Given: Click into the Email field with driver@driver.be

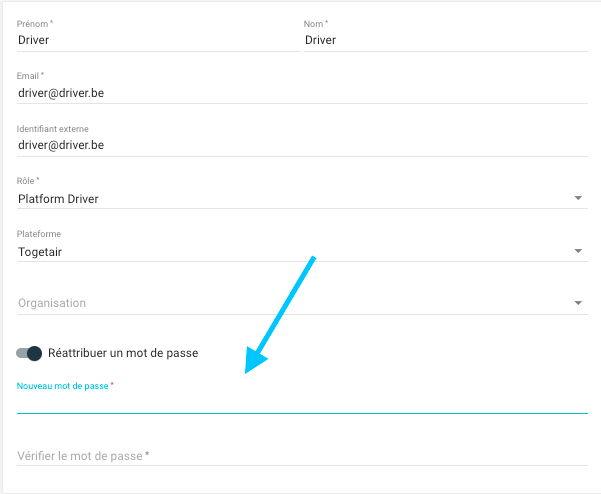Looking at the screenshot, I should [x=302, y=93].
